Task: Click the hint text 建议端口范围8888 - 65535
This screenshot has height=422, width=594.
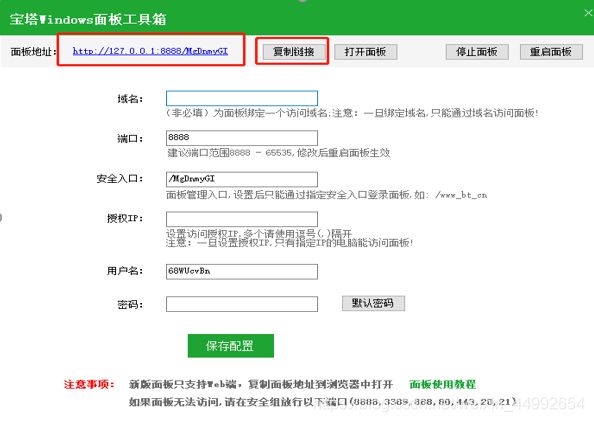Action: 278,153
